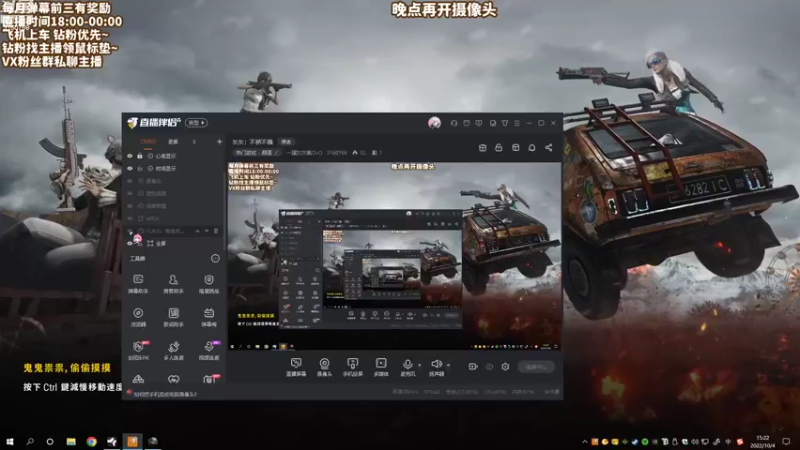Add a new scene with the plus button
Viewport: 800px width, 450px height.
point(219,141)
